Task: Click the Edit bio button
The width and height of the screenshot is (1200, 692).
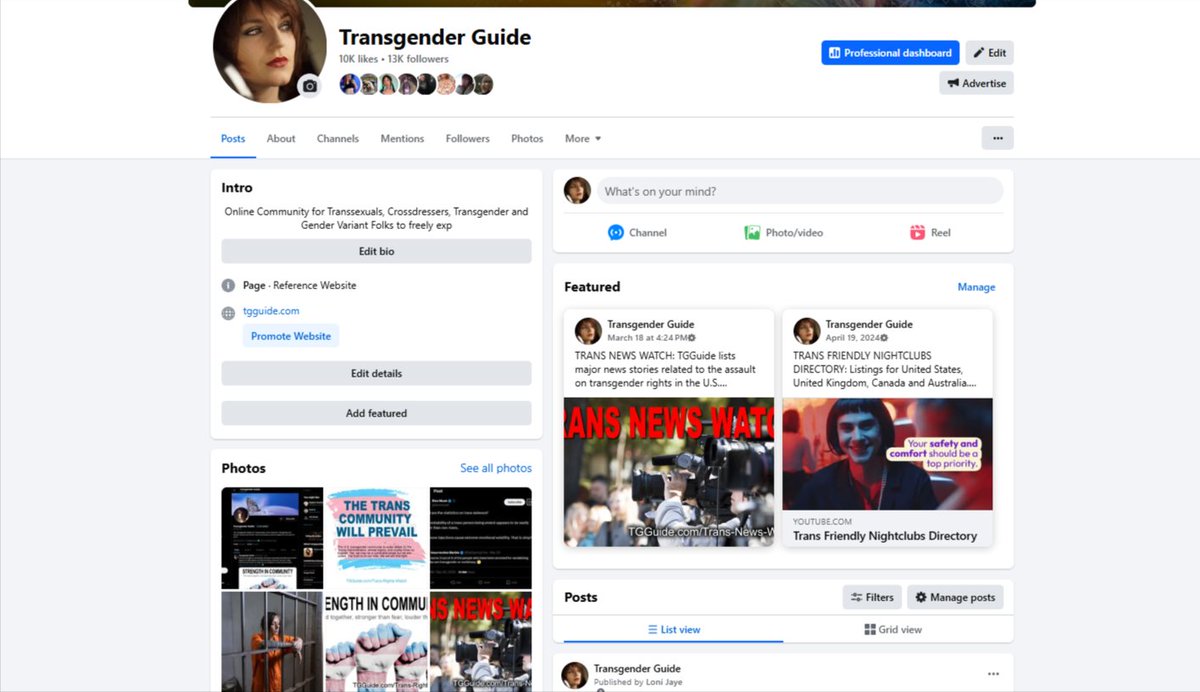Action: [x=376, y=251]
